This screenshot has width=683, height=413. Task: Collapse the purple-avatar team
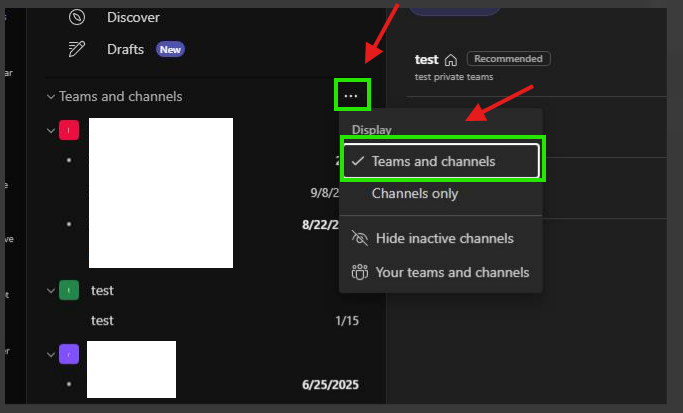51,355
